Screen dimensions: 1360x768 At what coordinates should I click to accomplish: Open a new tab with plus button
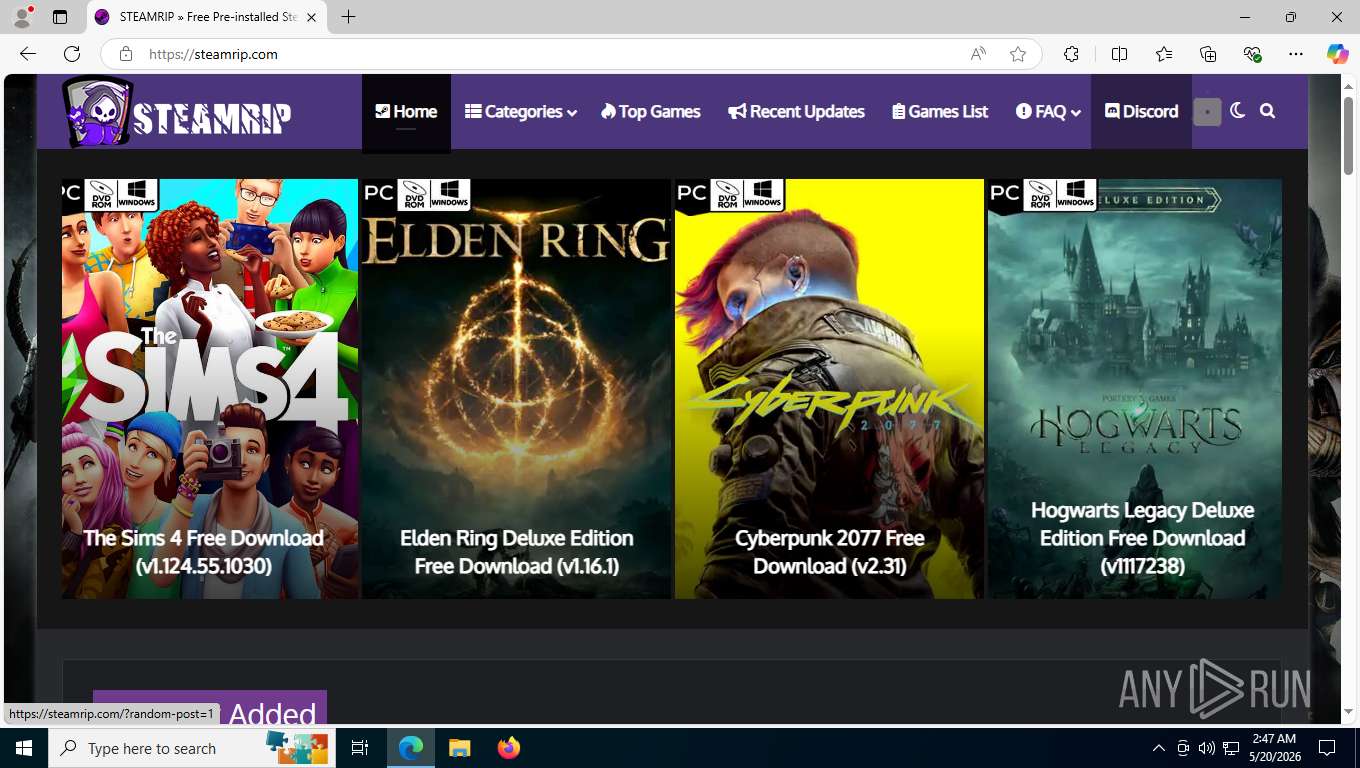[348, 17]
